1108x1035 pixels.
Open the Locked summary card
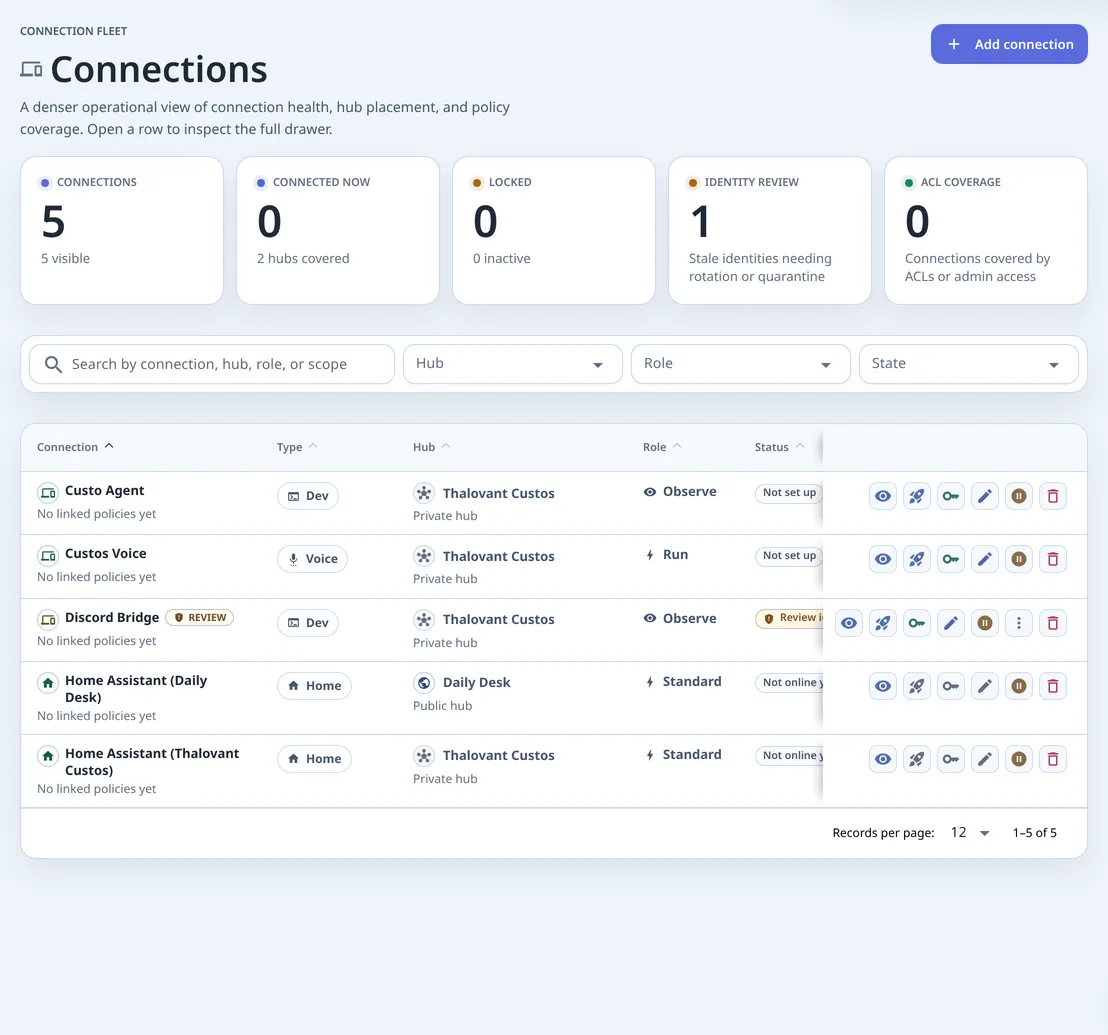[554, 230]
